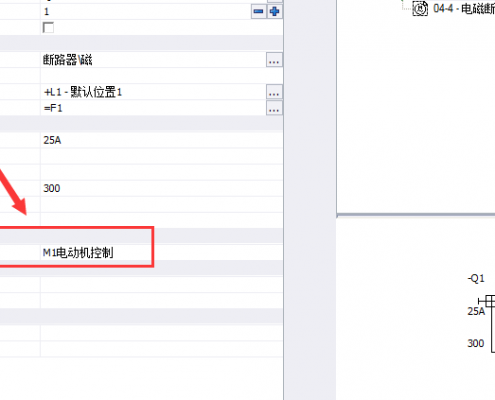Click the 断路器\磁 classification field
Image resolution: width=495 pixels, height=400 pixels.
click(x=153, y=60)
